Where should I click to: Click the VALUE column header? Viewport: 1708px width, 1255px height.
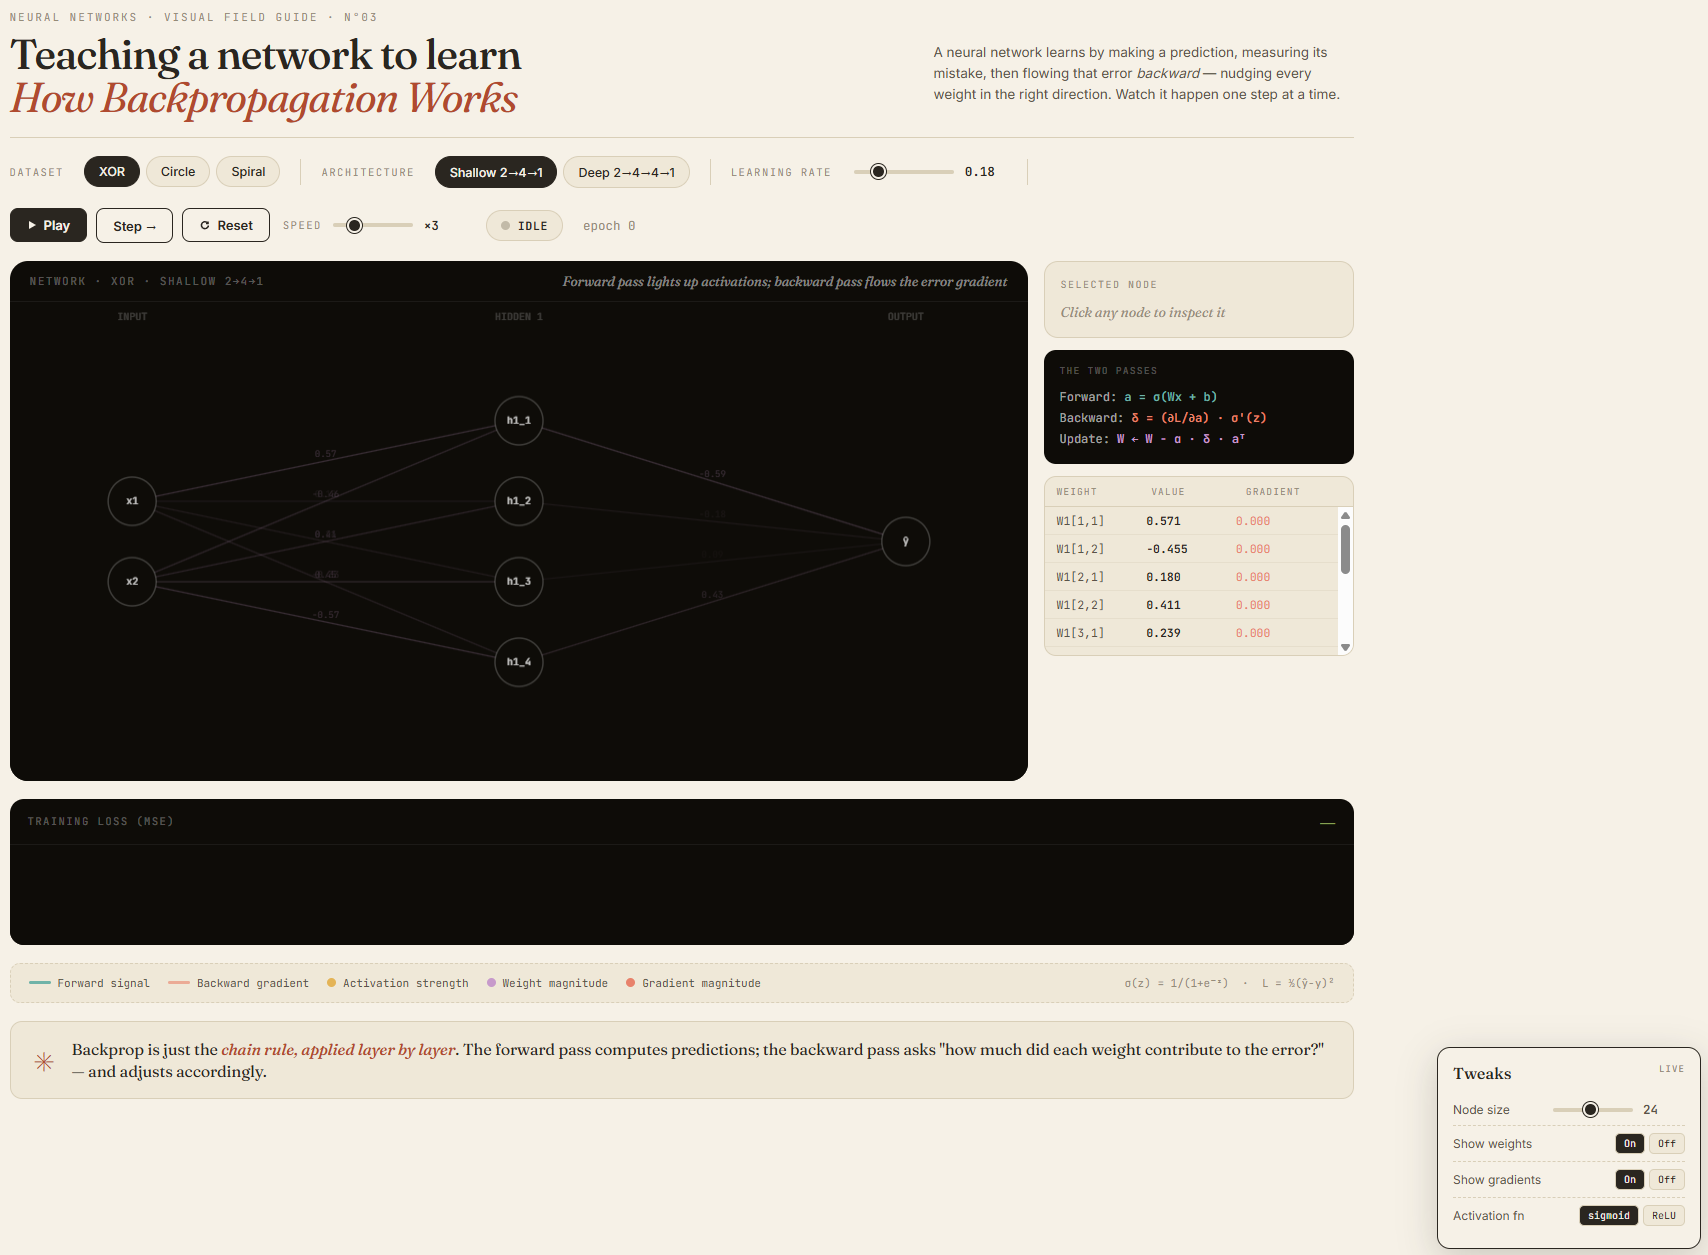(1167, 492)
